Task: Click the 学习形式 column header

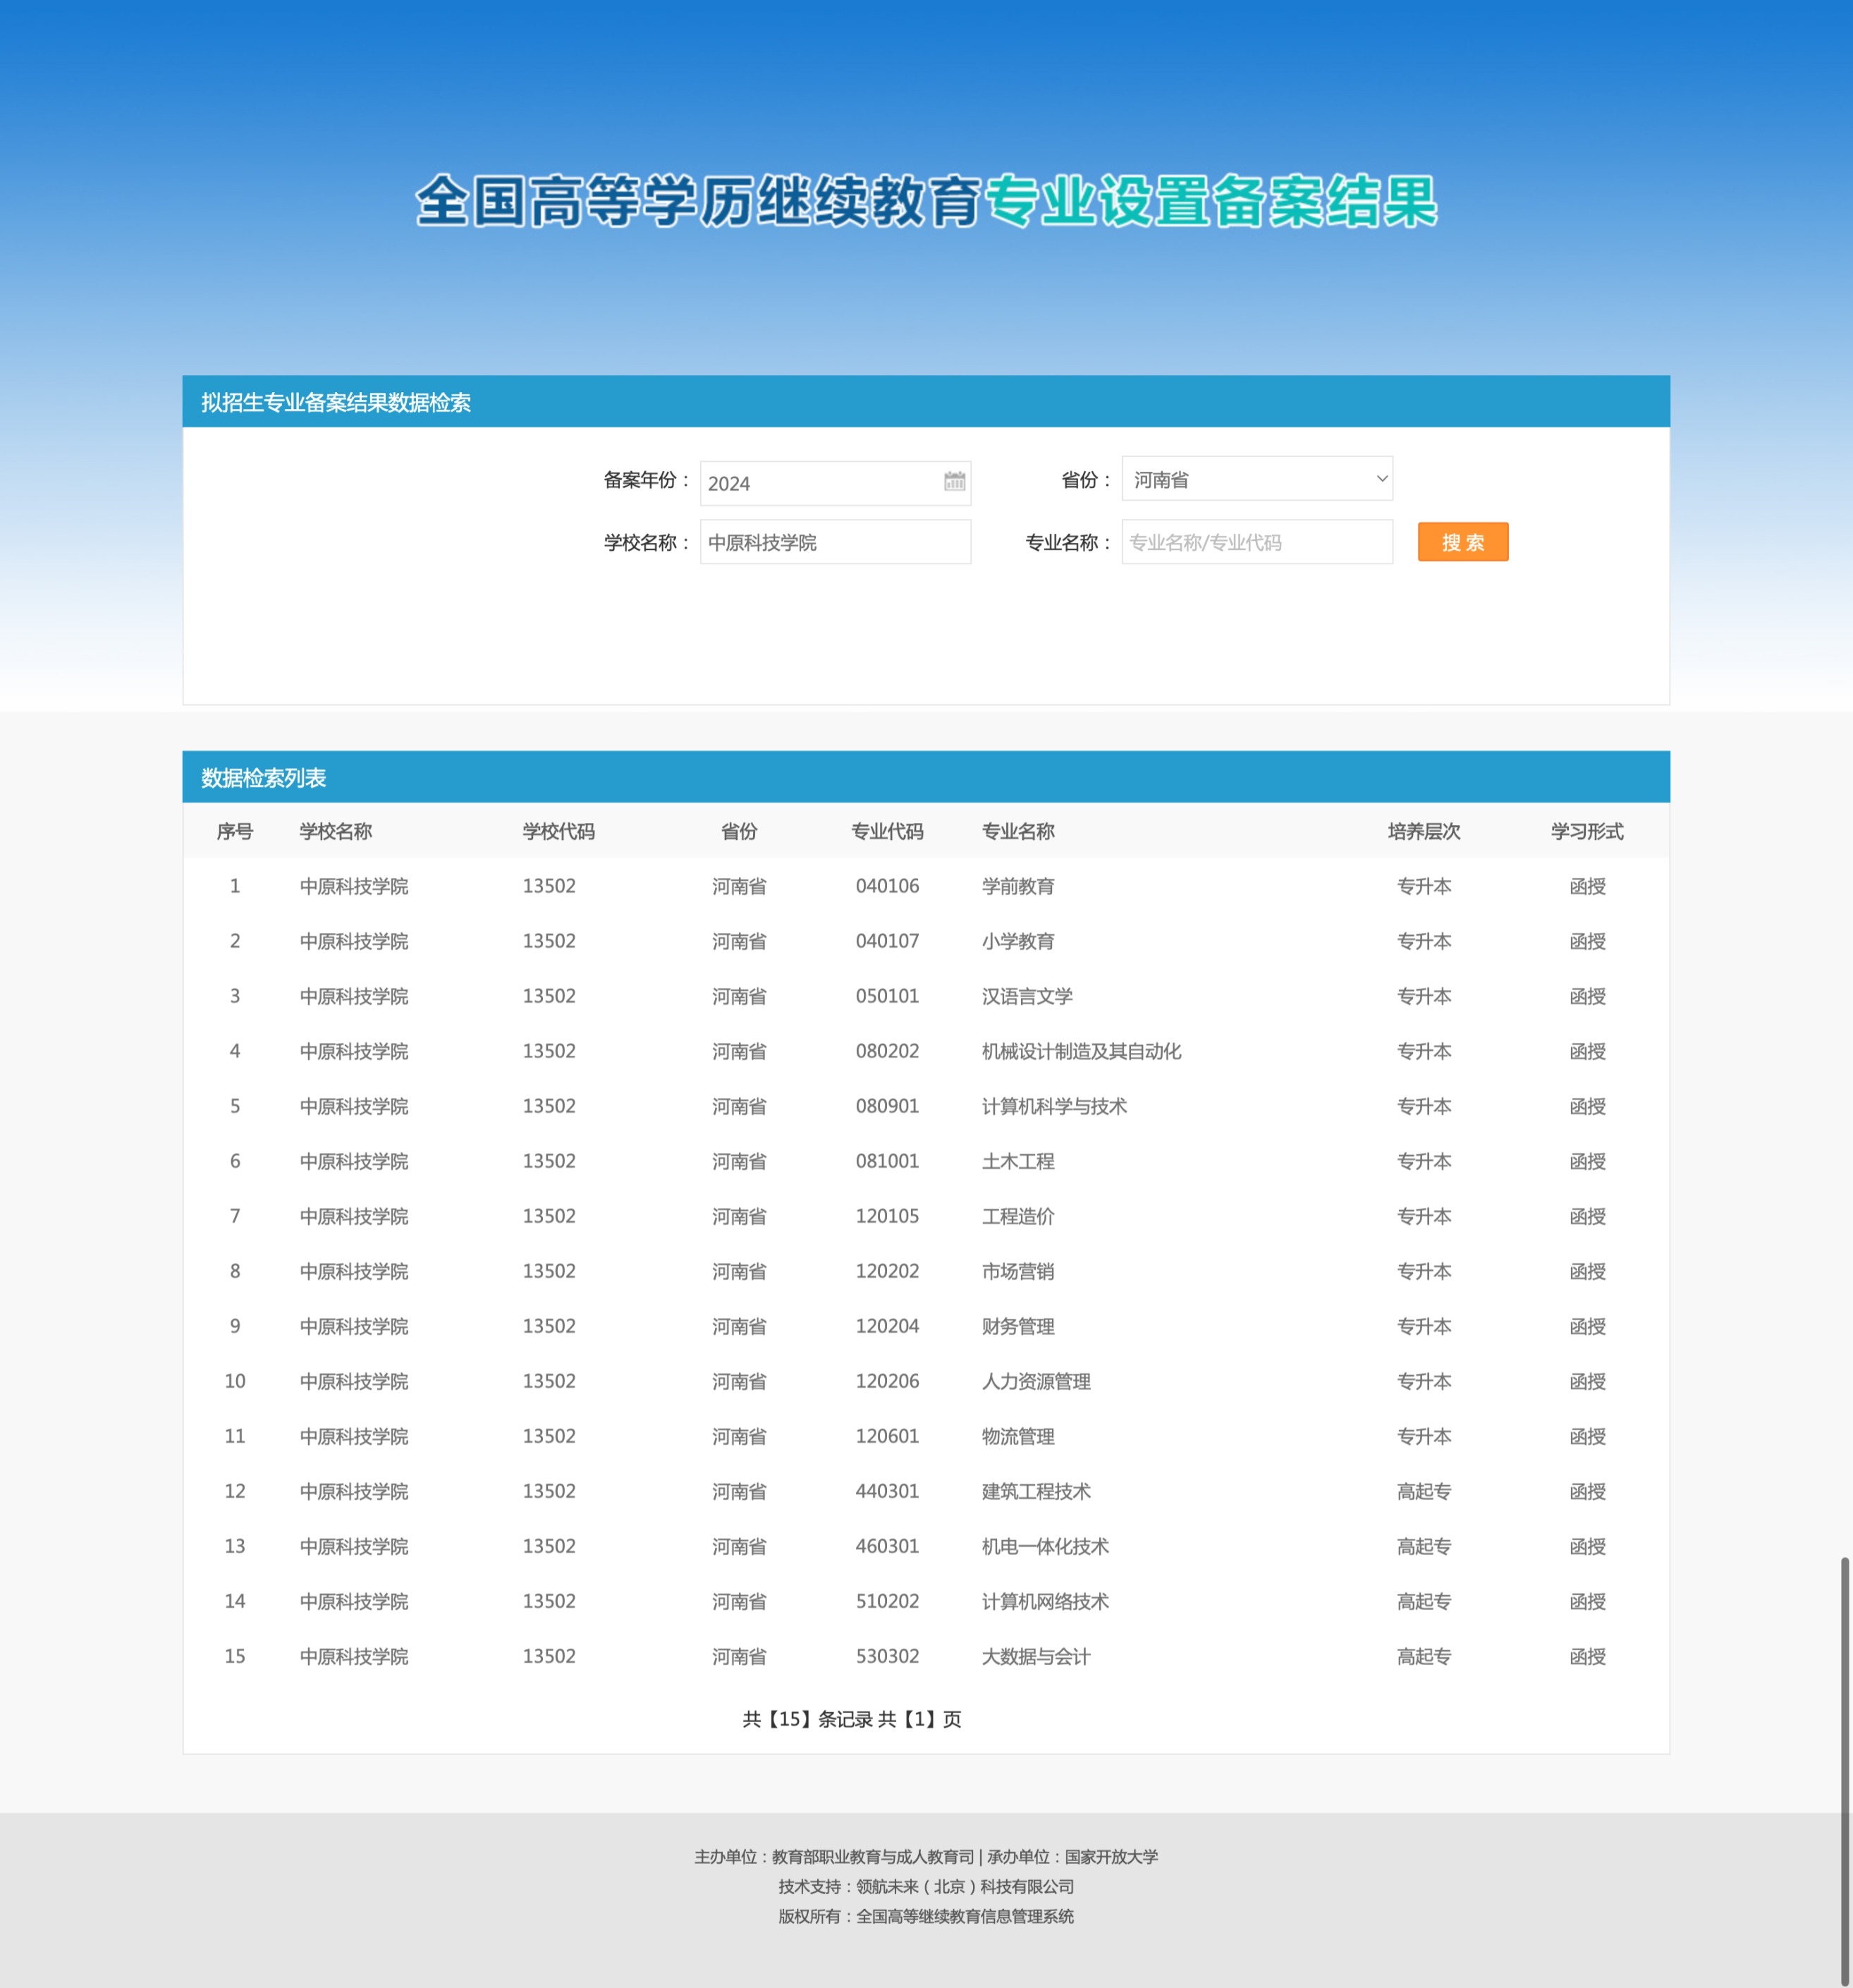Action: (1587, 832)
